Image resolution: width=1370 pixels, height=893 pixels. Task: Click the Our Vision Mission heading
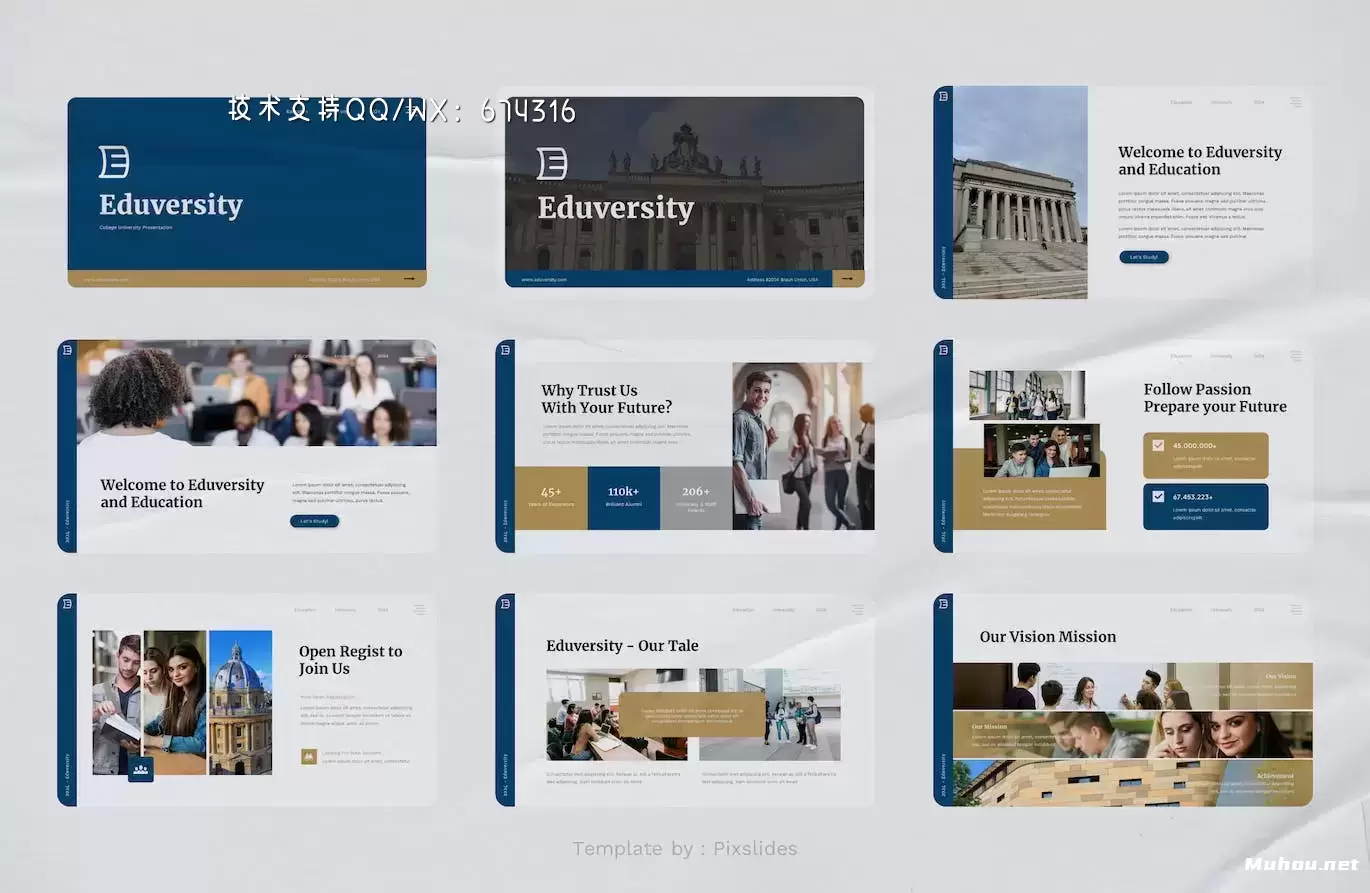click(1048, 637)
